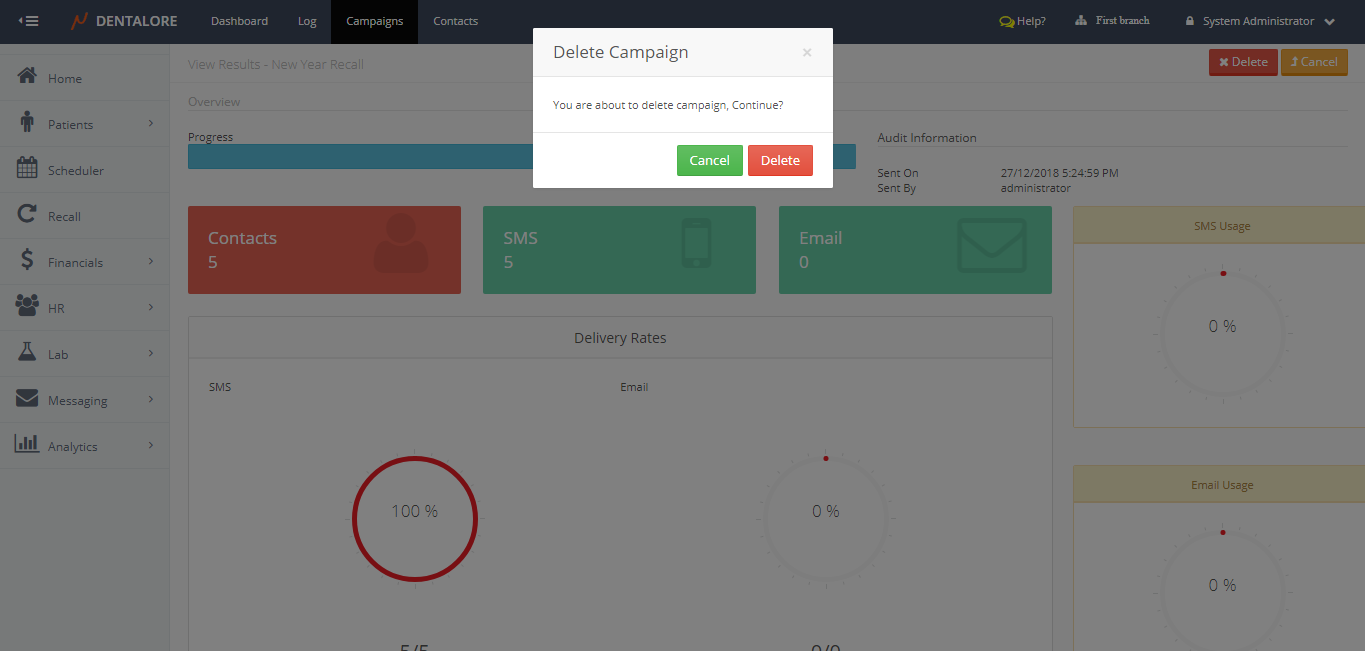
Task: Expand the HR submenu chevron
Action: click(151, 307)
